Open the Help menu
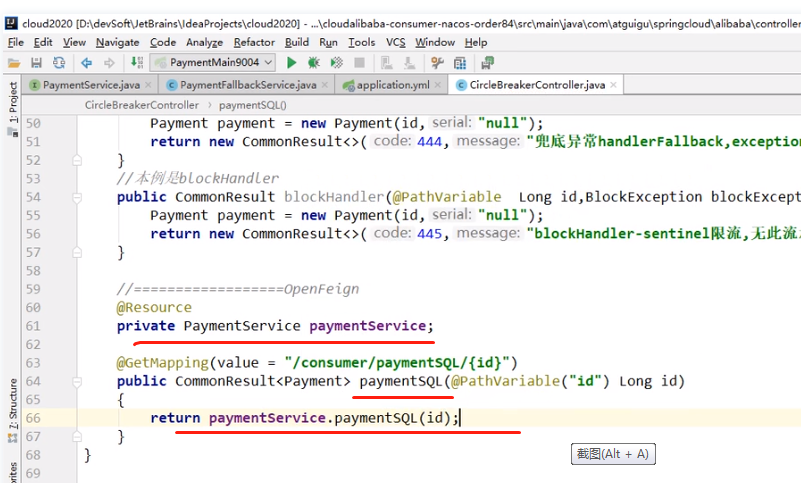The height and width of the screenshot is (483, 801). [476, 42]
